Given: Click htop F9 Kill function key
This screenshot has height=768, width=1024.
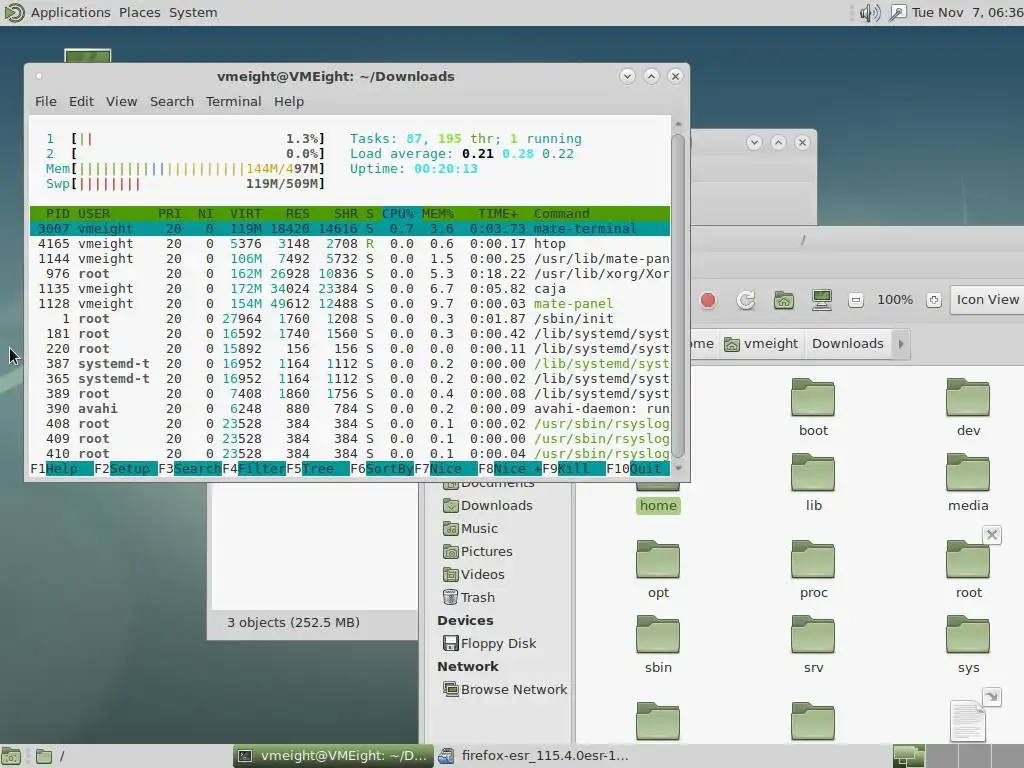Looking at the screenshot, I should tap(574, 469).
